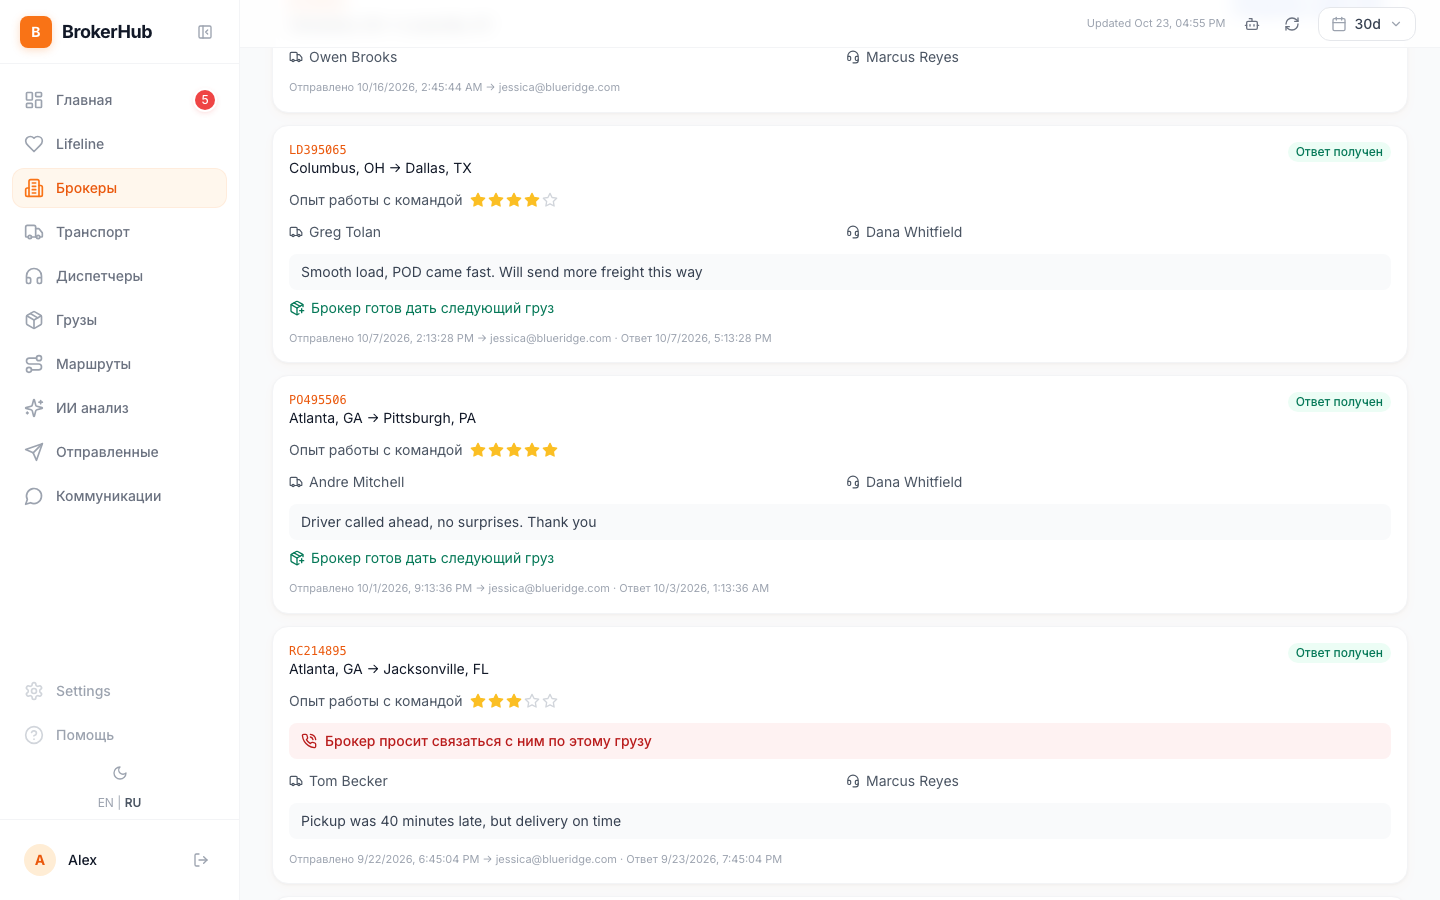This screenshot has height=900, width=1440.
Task: Click the truck icon for Транспорт
Action: pyautogui.click(x=34, y=232)
